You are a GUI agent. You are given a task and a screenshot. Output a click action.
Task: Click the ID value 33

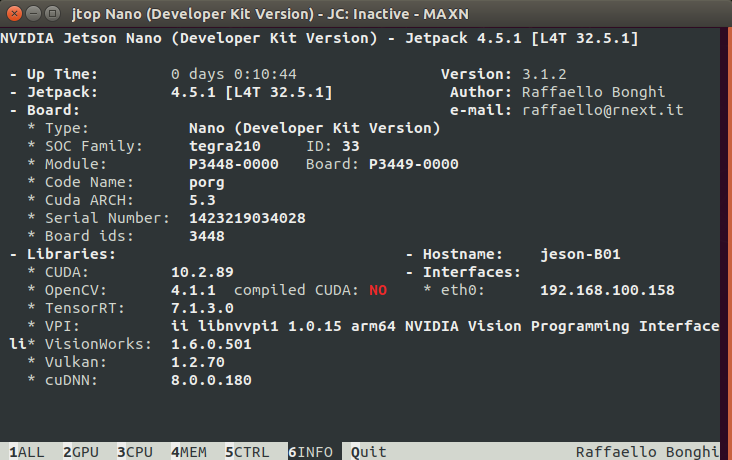(x=351, y=146)
